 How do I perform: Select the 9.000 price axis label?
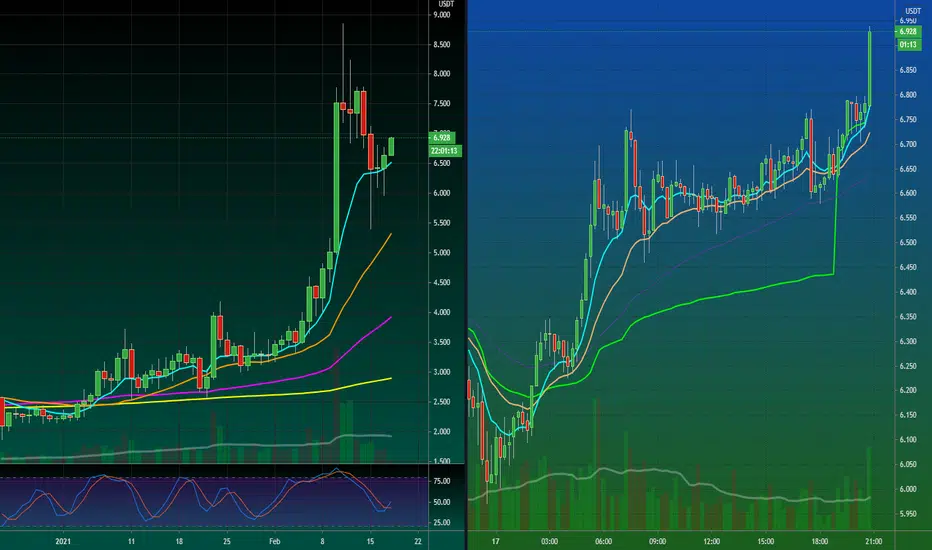coord(442,15)
